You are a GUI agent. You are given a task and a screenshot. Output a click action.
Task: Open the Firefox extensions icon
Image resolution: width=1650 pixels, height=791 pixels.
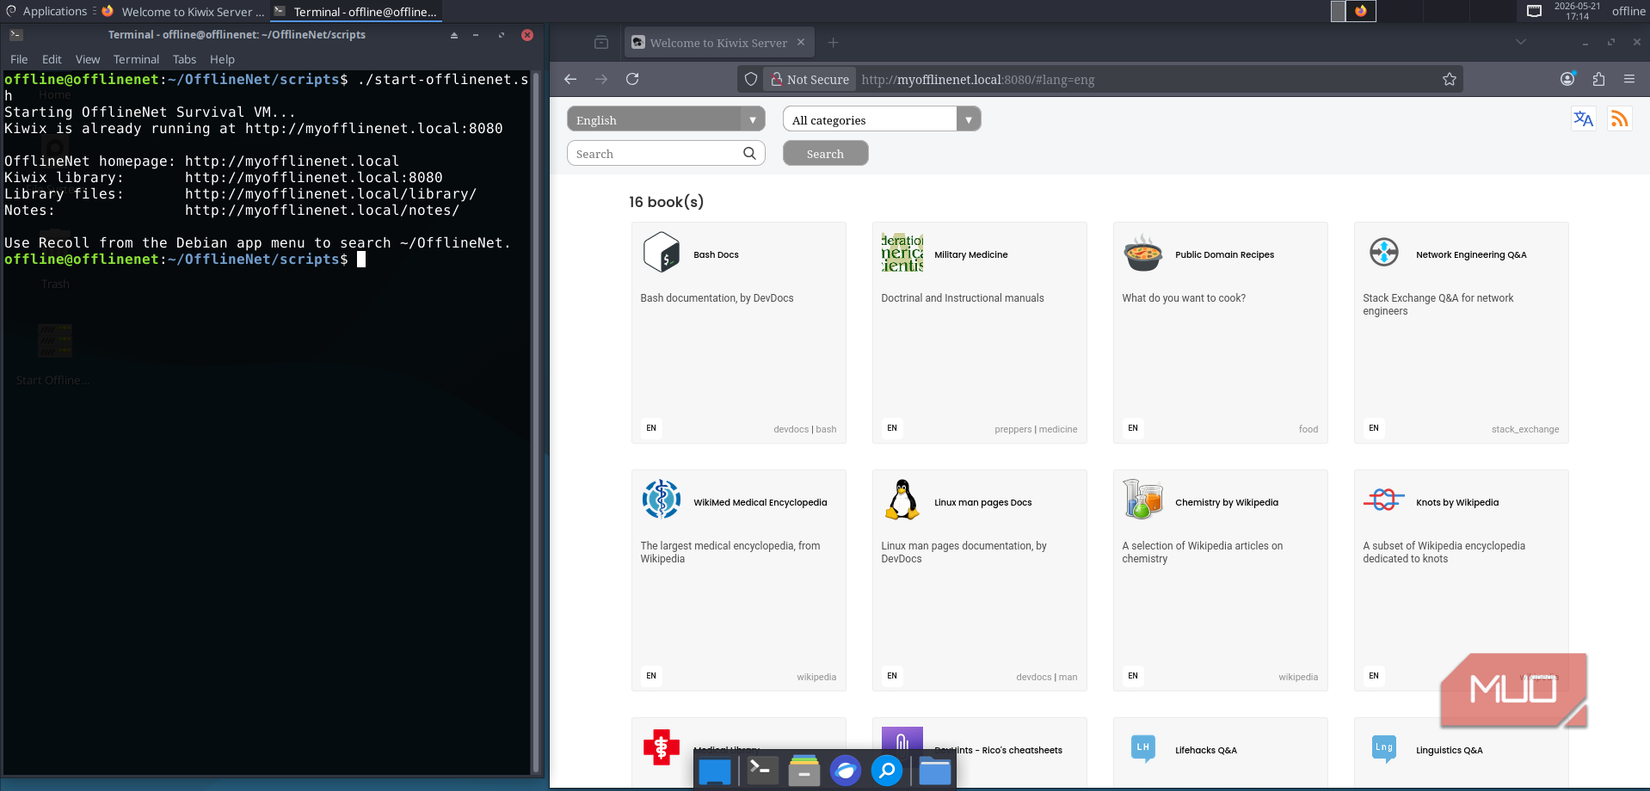[1598, 79]
